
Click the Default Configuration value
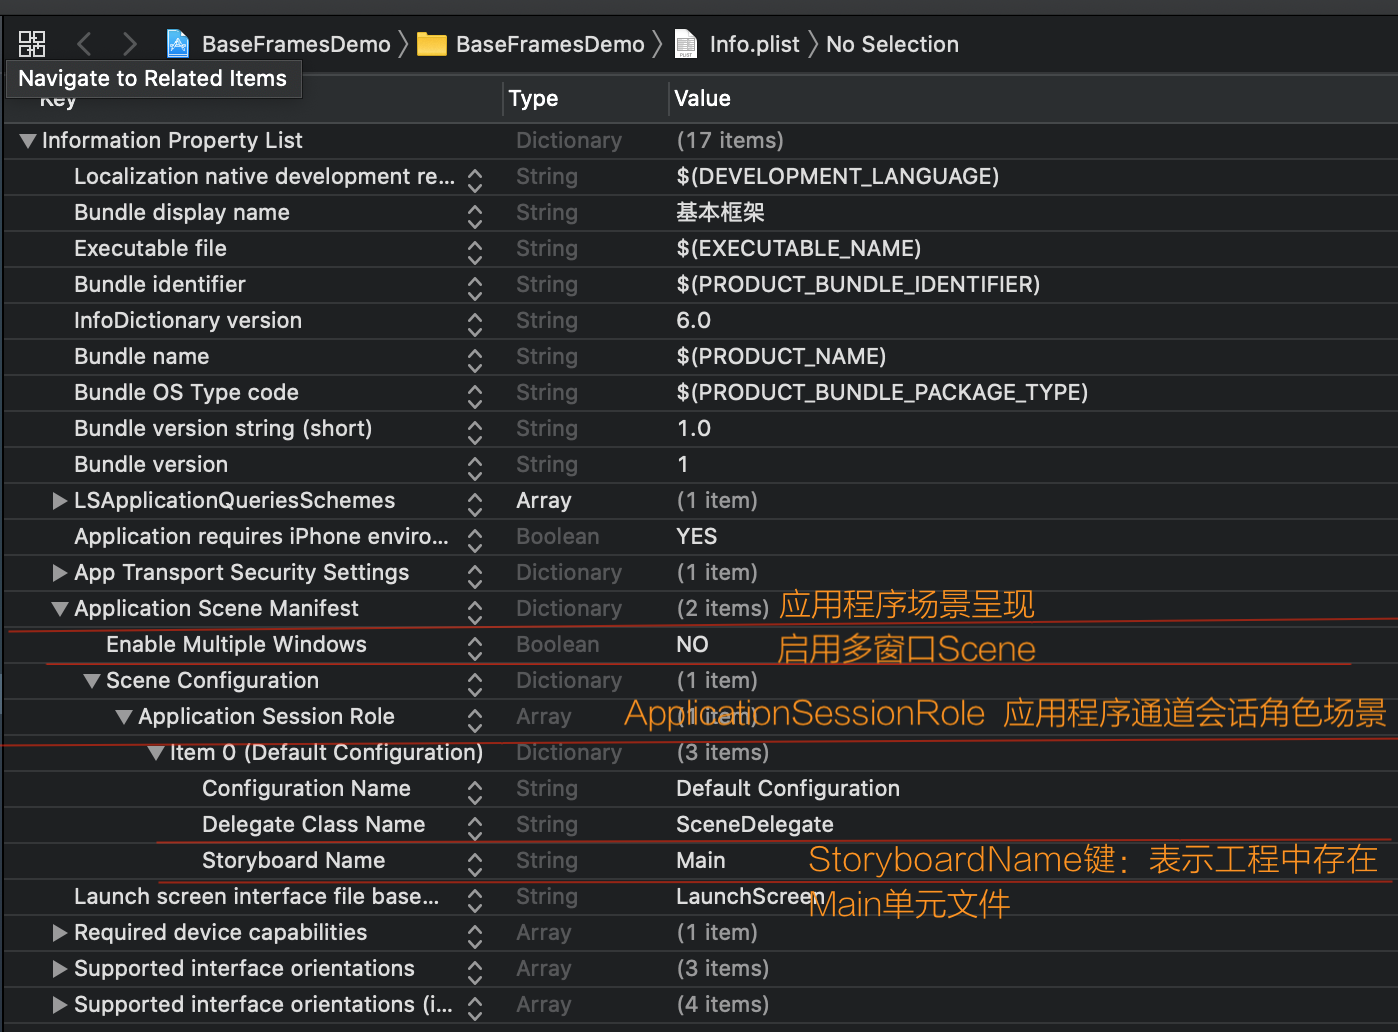coord(788,789)
